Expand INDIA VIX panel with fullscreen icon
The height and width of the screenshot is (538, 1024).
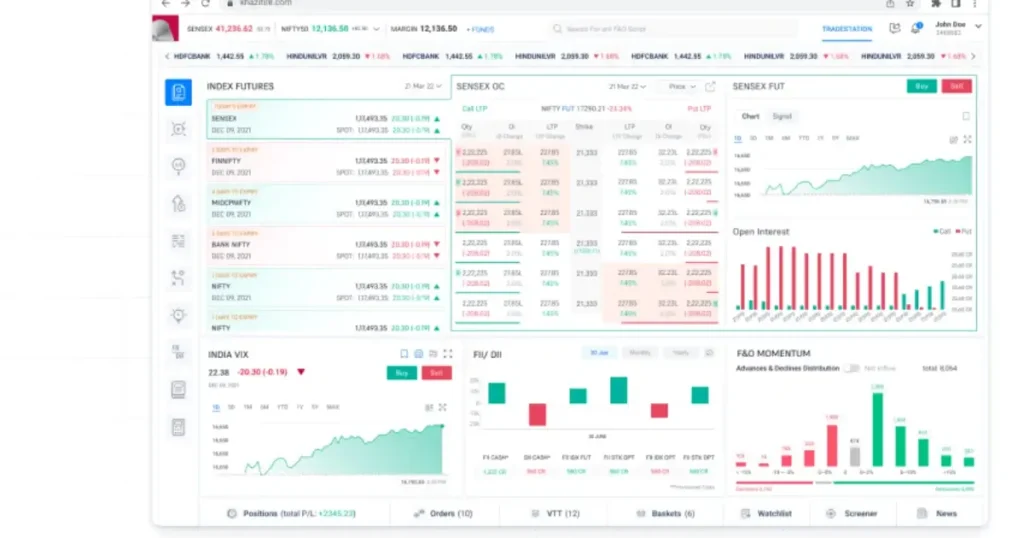click(x=447, y=354)
